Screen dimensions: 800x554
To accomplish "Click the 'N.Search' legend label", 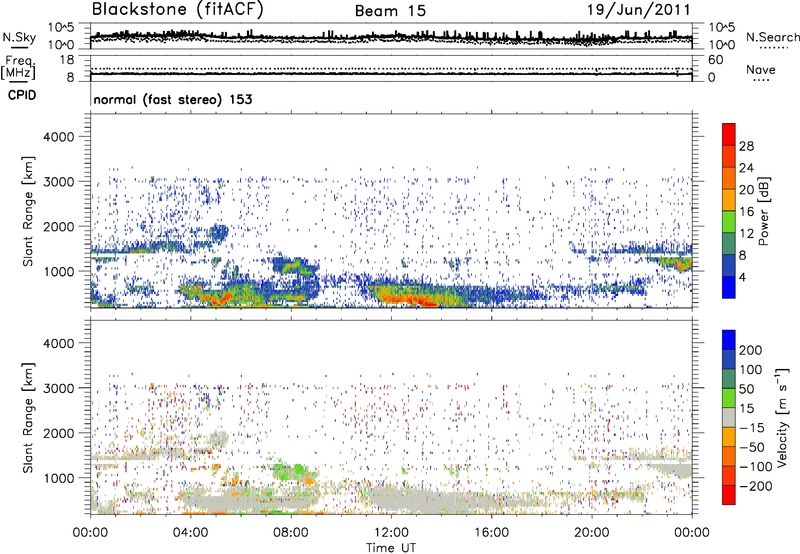I will tap(772, 37).
